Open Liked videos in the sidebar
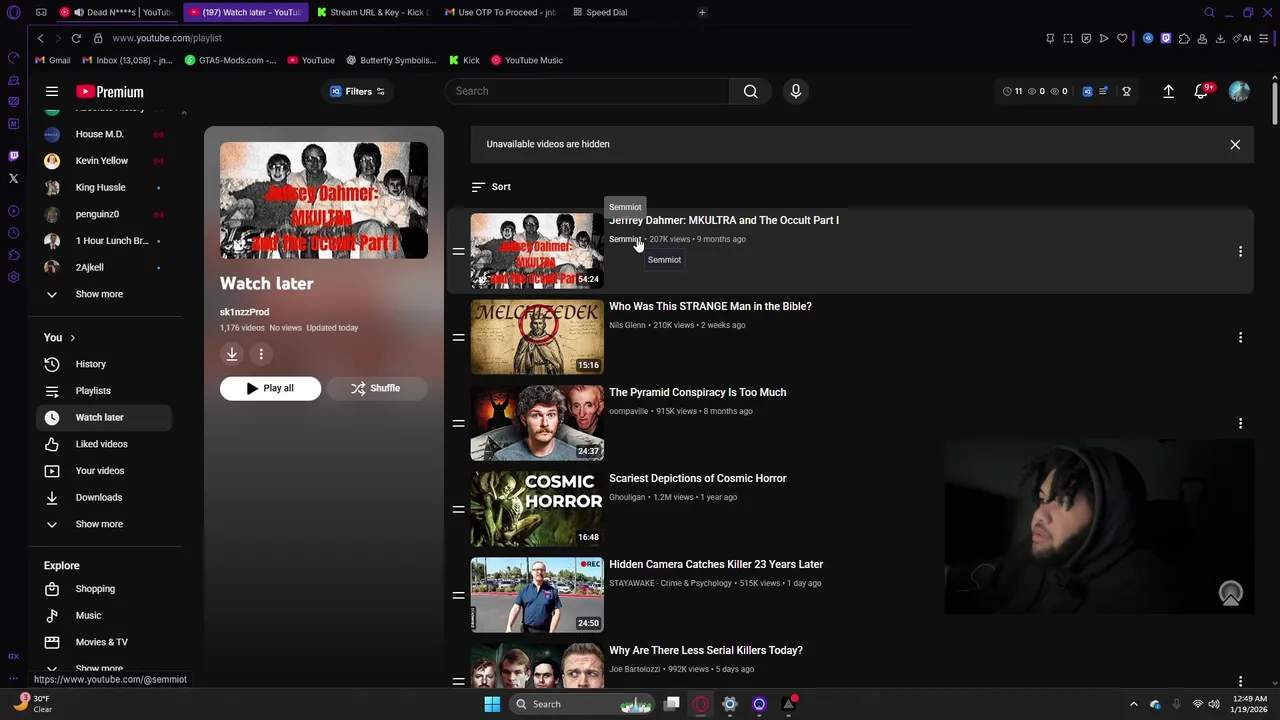This screenshot has width=1280, height=720. [x=101, y=444]
